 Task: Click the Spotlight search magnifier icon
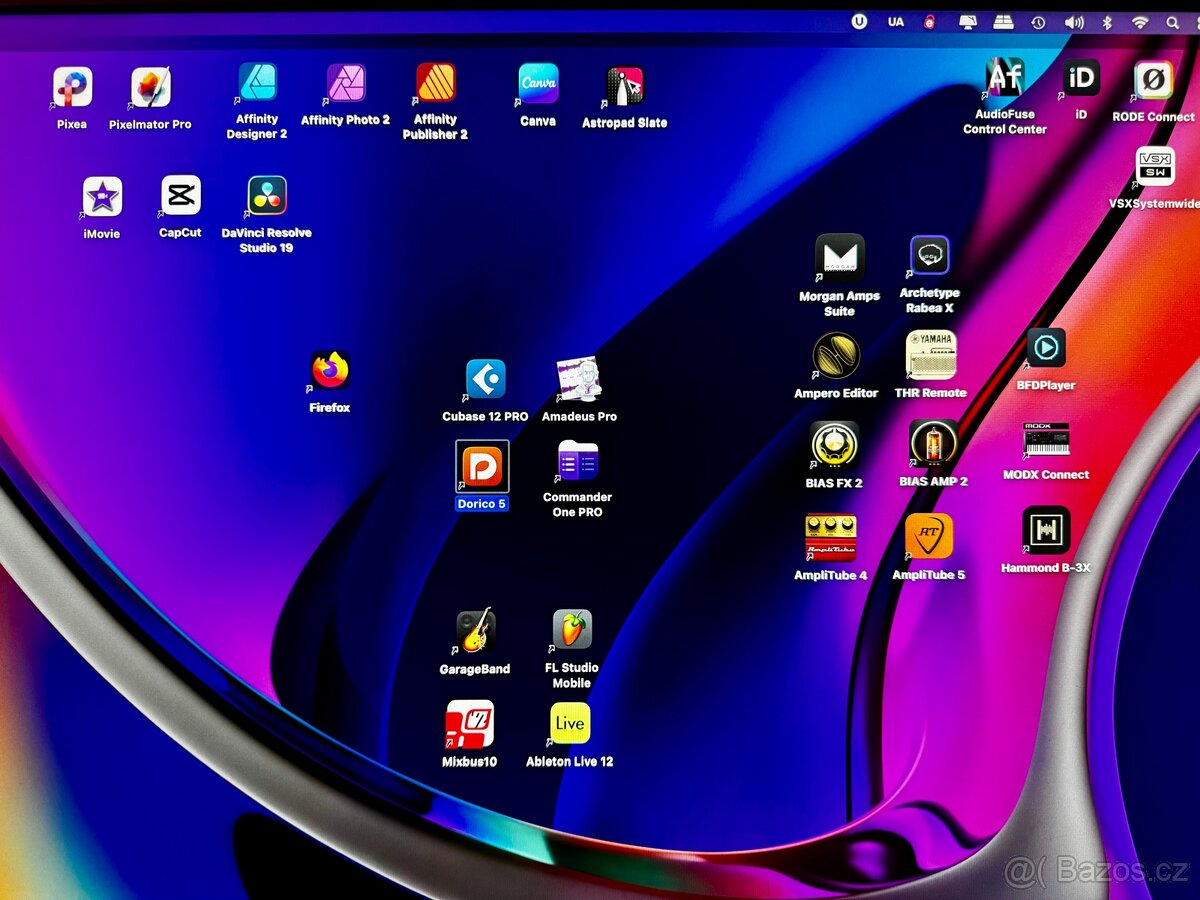1173,22
